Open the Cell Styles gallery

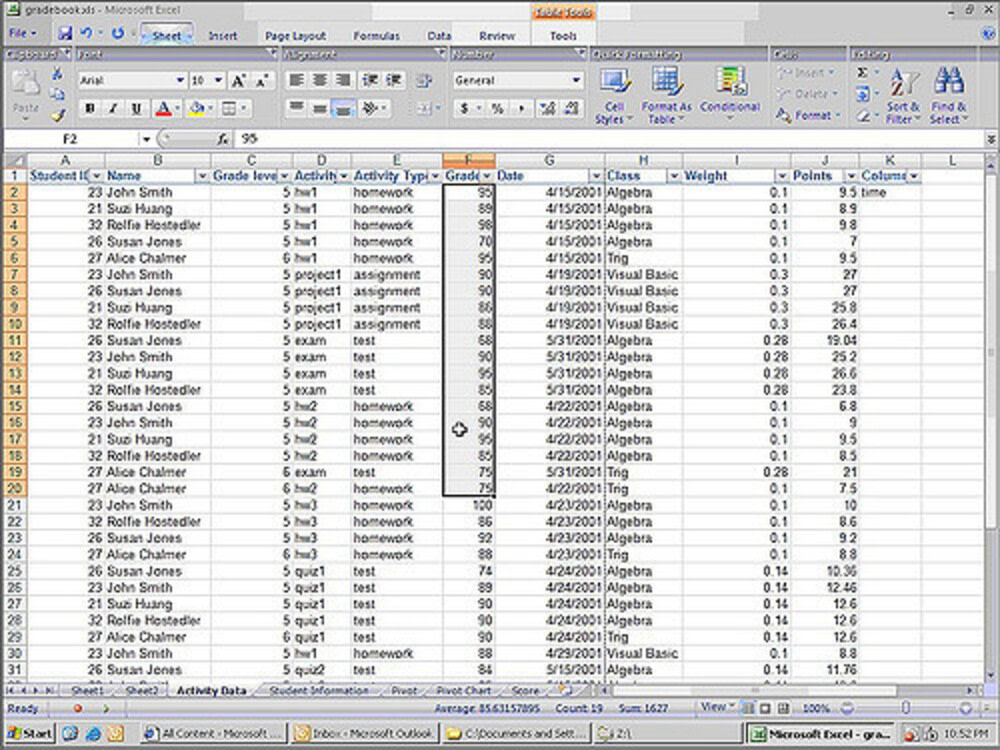618,90
